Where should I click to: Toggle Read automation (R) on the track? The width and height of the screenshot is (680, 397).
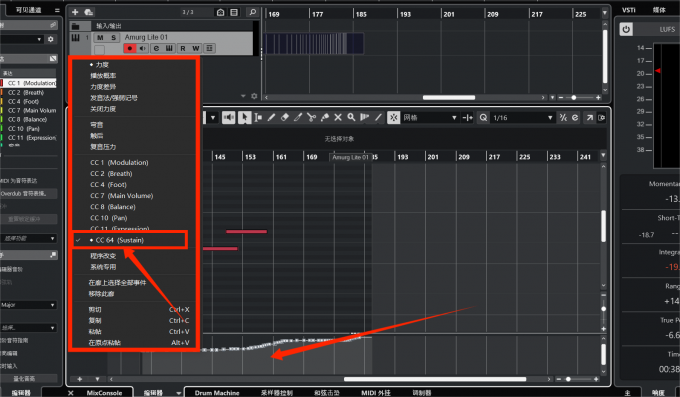click(183, 48)
